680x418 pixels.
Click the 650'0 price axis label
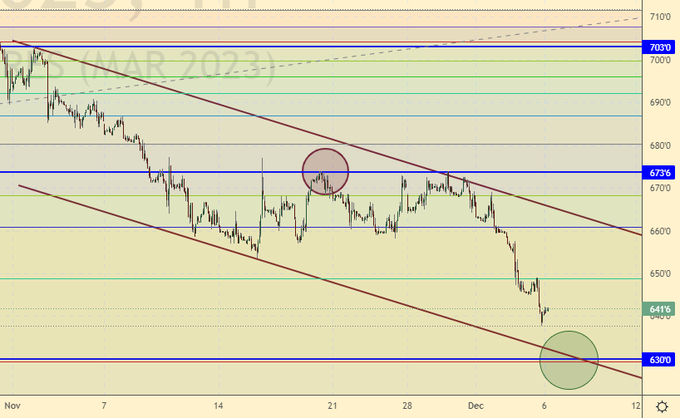pos(660,273)
